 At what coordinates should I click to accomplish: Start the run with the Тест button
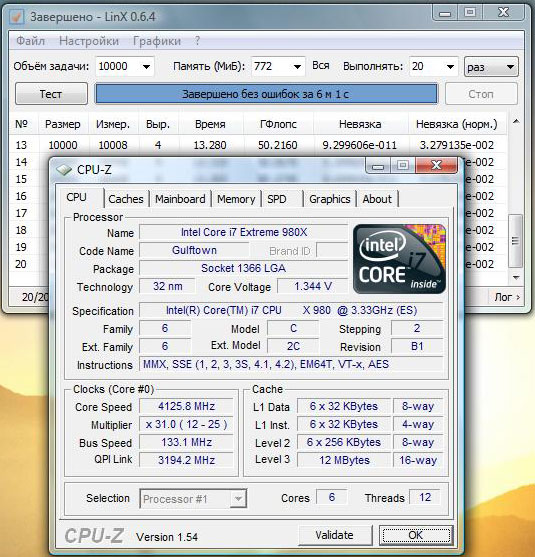pos(51,94)
